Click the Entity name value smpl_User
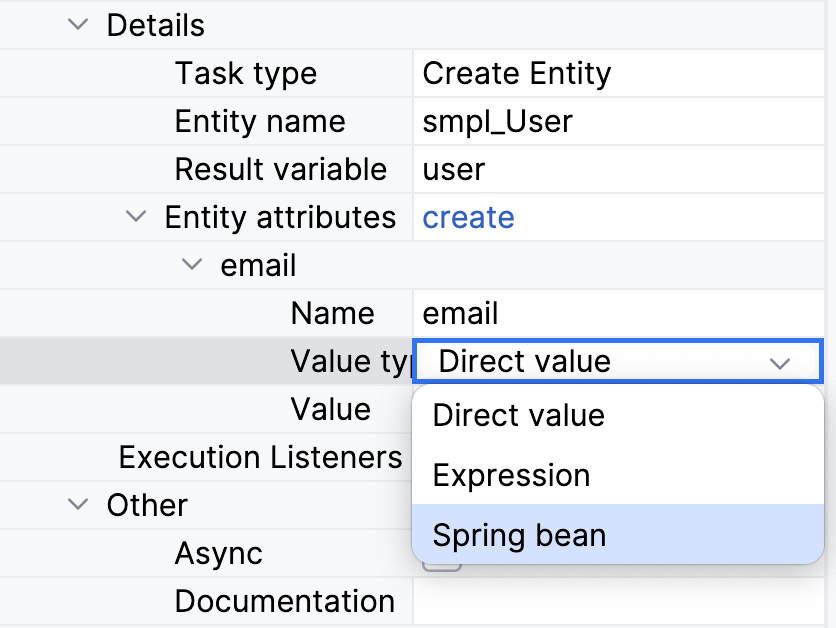The height and width of the screenshot is (628, 836). click(x=498, y=122)
